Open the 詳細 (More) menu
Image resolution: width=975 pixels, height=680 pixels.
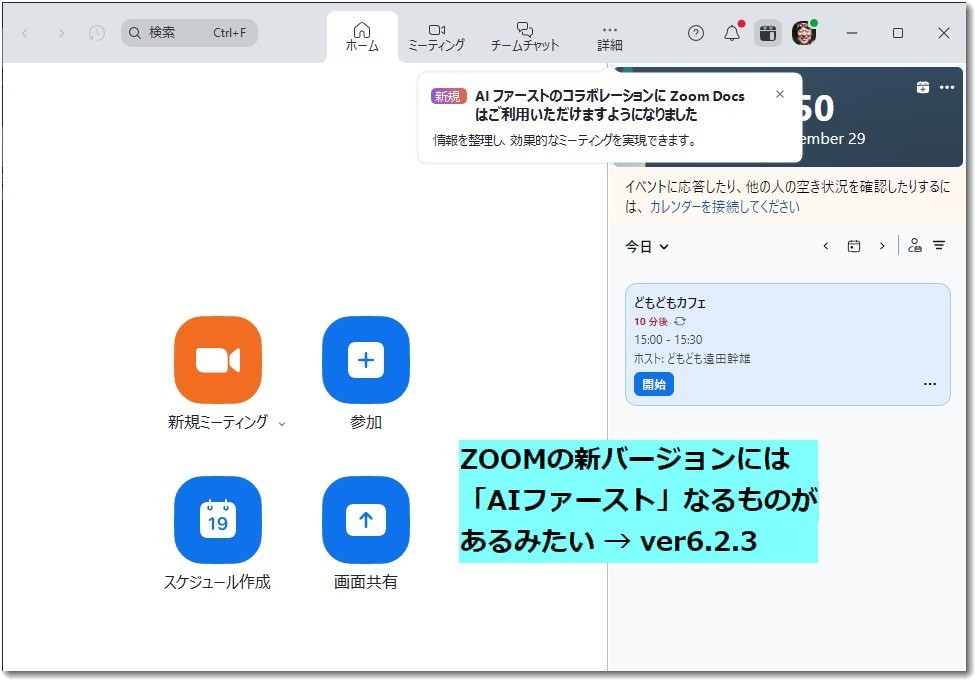click(610, 37)
